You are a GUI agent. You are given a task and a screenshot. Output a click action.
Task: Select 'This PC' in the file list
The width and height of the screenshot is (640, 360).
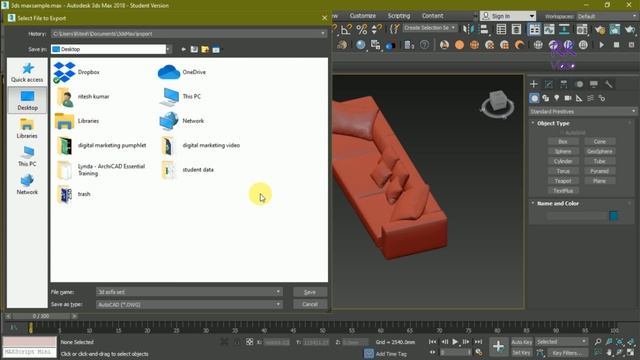pos(180,97)
